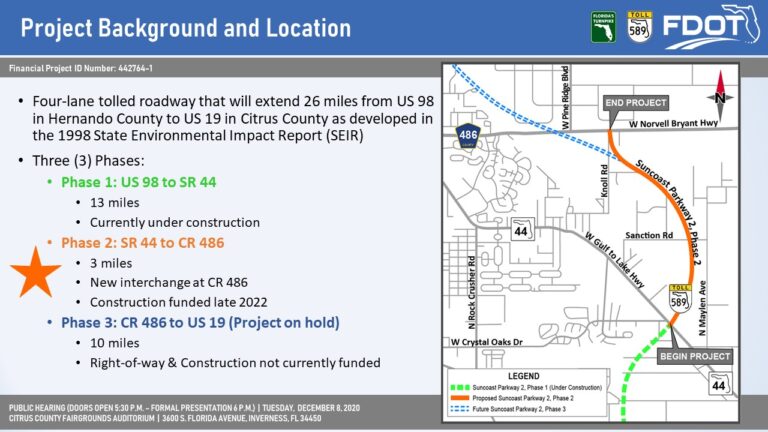
Task: Click the green dashed Phase 1 legend swatch
Action: click(459, 387)
